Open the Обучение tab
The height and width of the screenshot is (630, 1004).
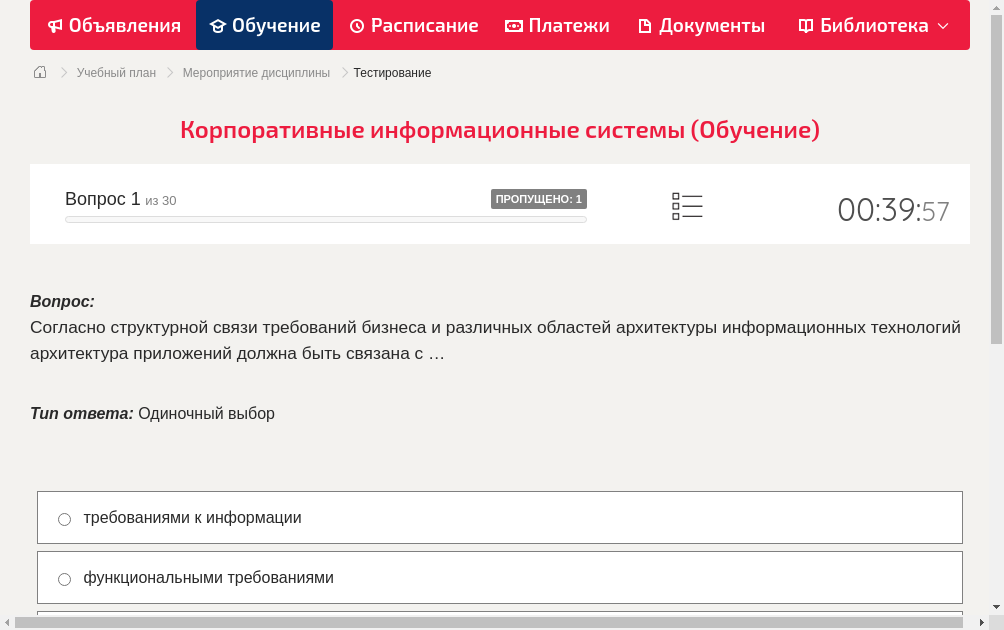pyautogui.click(x=264, y=26)
